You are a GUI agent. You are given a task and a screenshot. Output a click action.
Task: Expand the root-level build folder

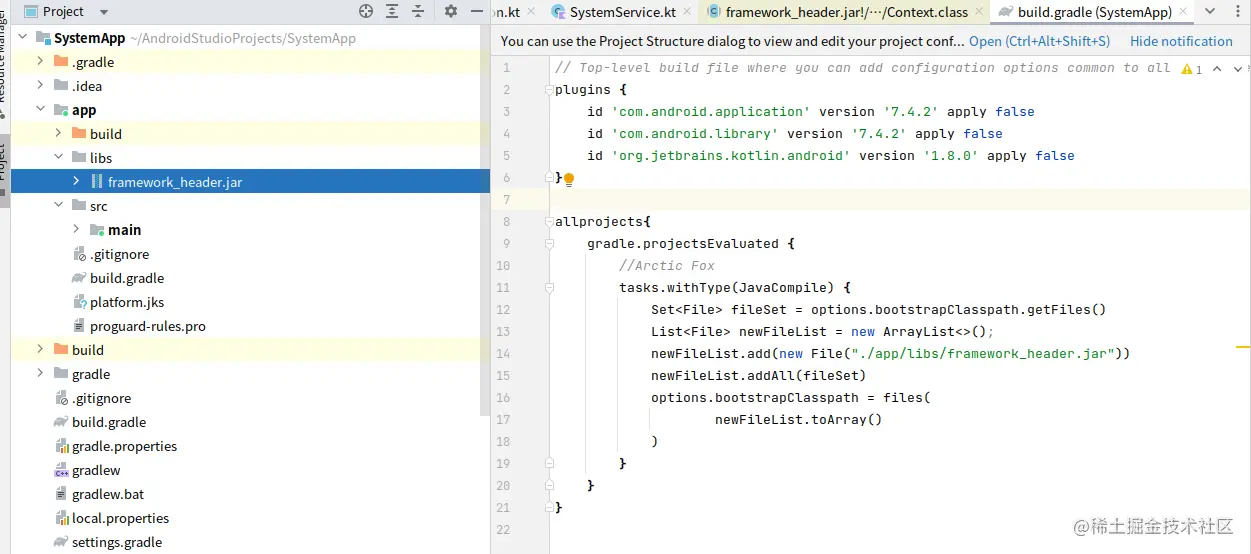pyautogui.click(x=40, y=350)
